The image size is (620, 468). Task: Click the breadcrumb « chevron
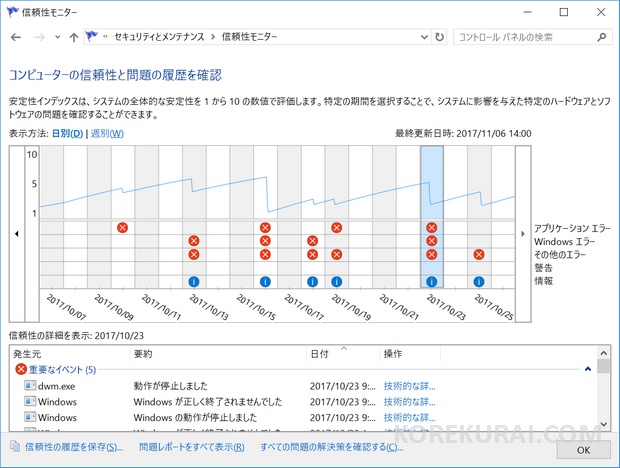point(106,37)
